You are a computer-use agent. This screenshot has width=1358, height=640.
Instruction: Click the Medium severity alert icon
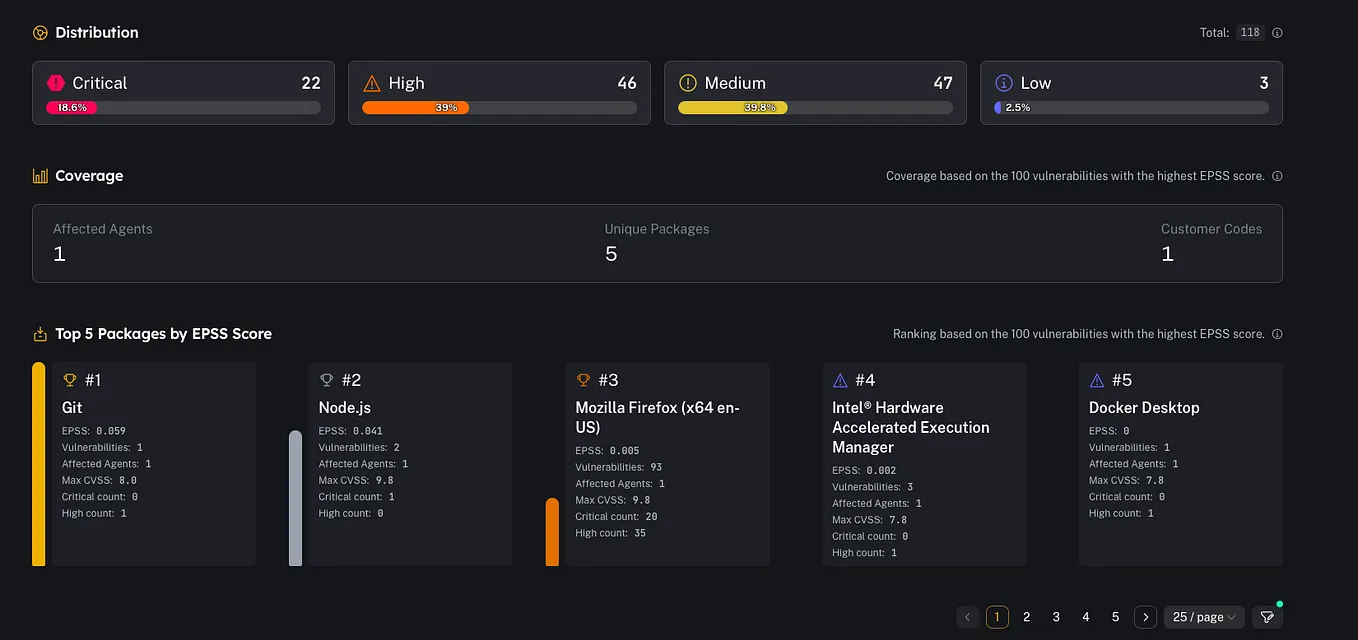tap(688, 83)
